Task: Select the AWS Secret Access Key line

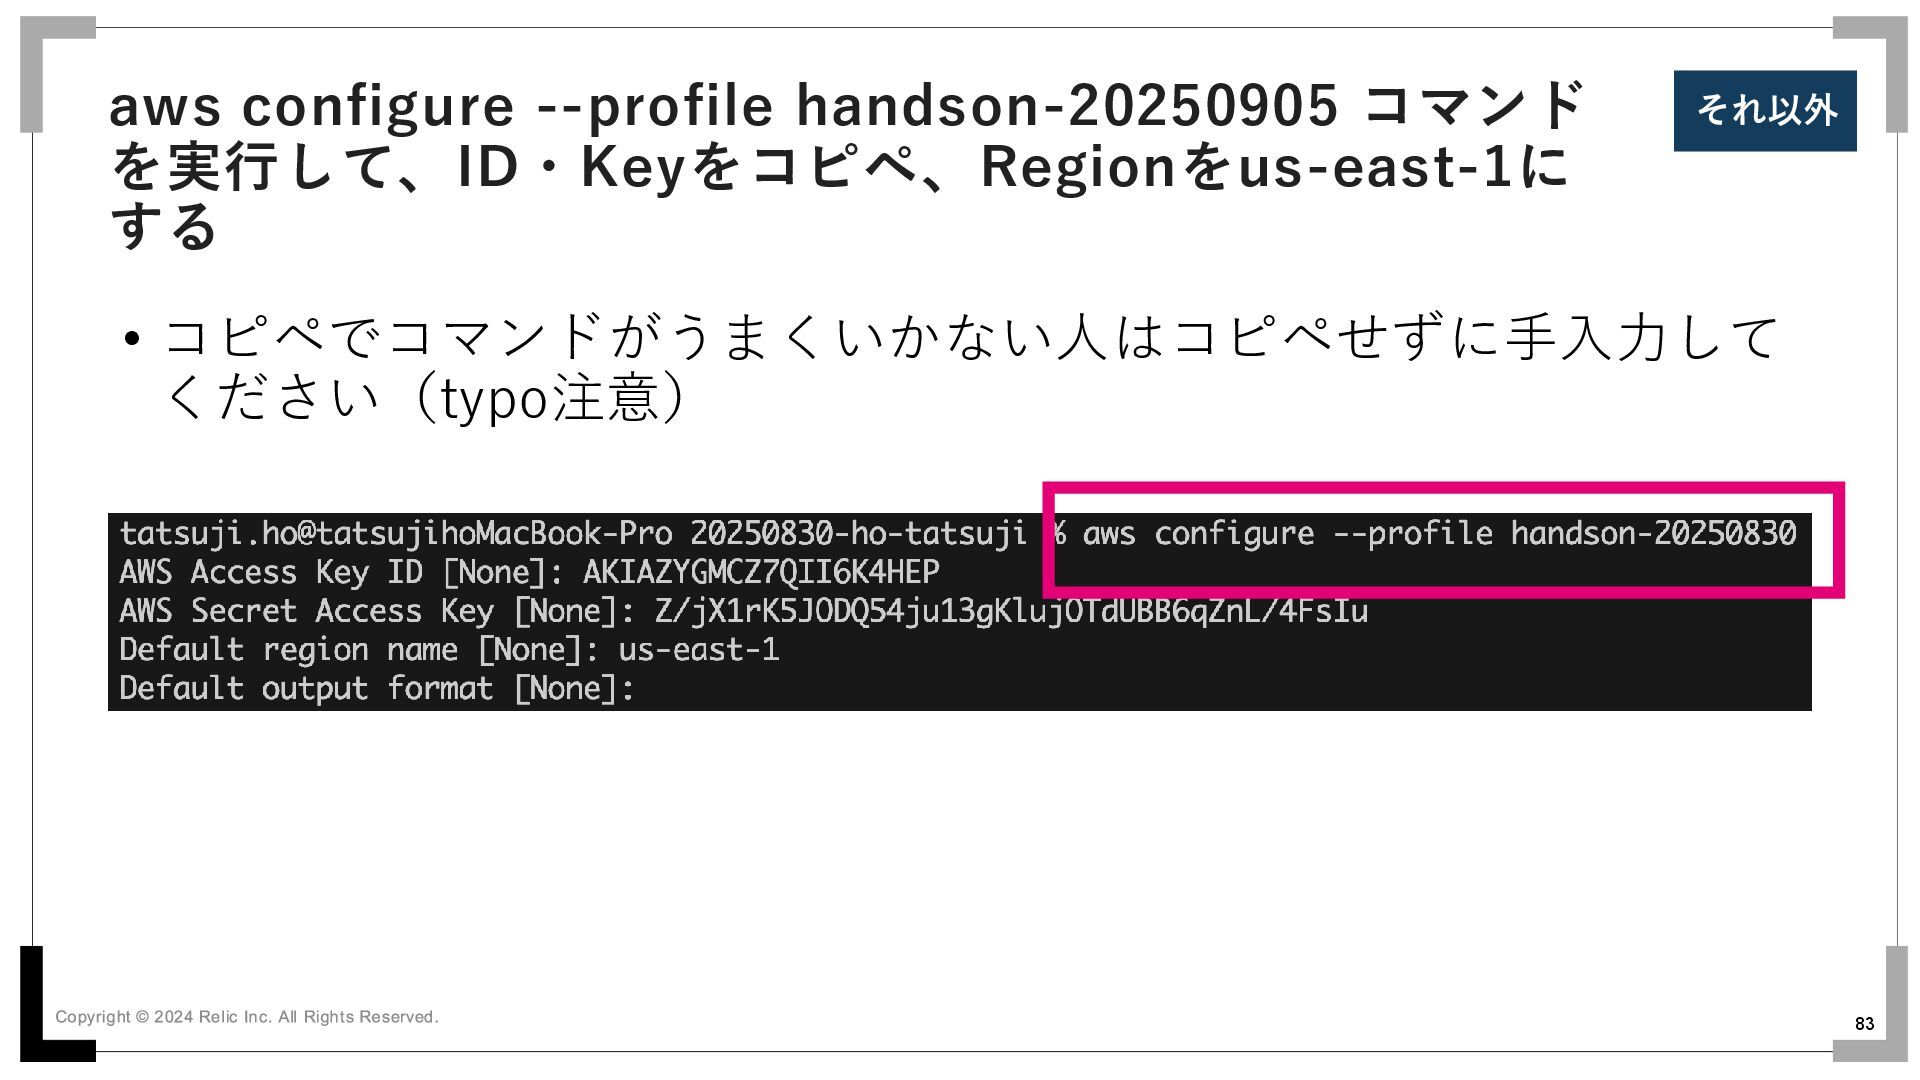Action: 743,611
